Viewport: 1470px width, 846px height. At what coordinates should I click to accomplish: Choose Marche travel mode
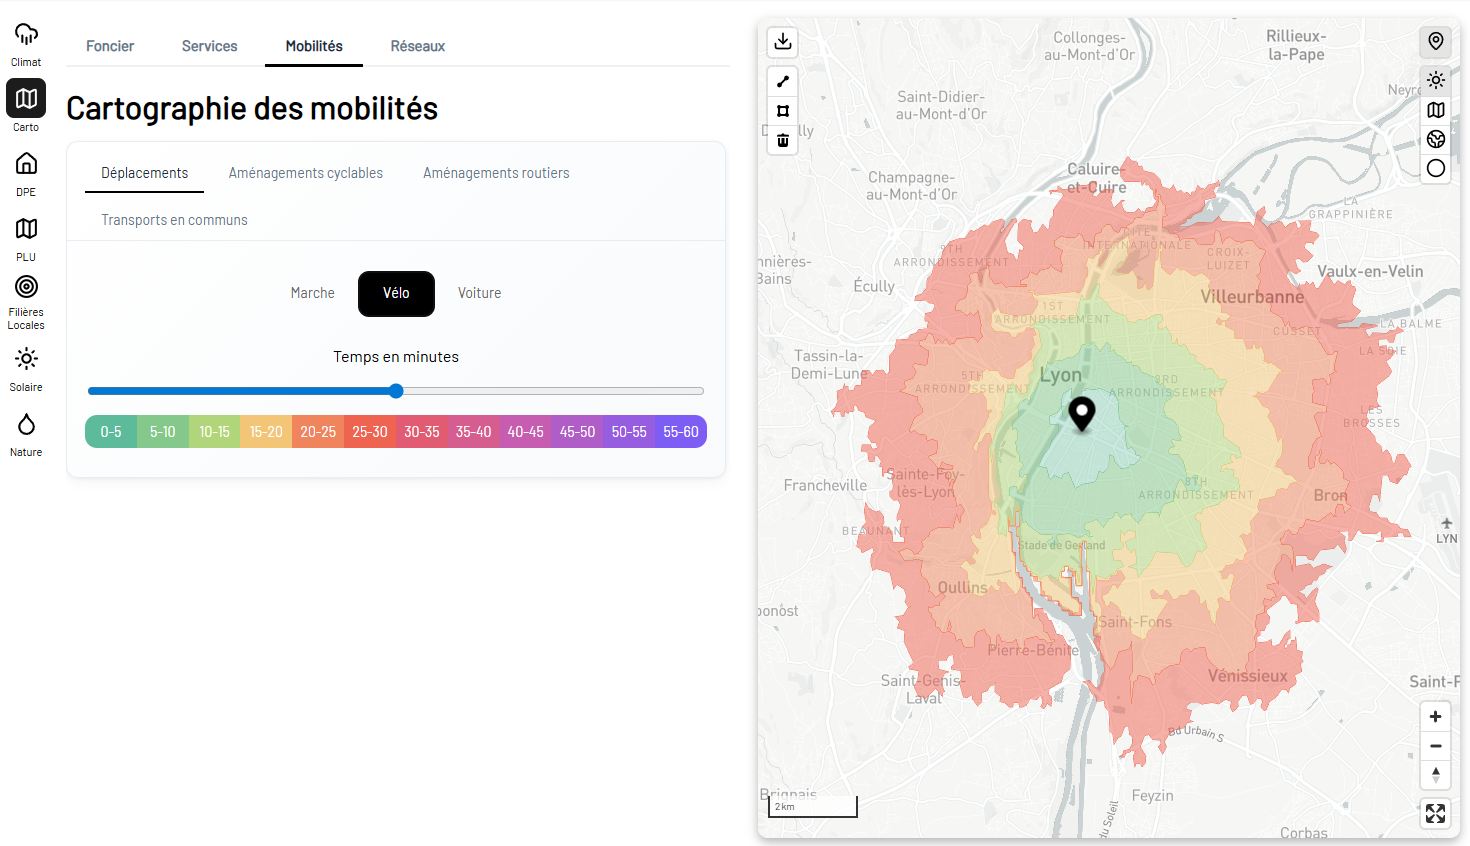[313, 293]
